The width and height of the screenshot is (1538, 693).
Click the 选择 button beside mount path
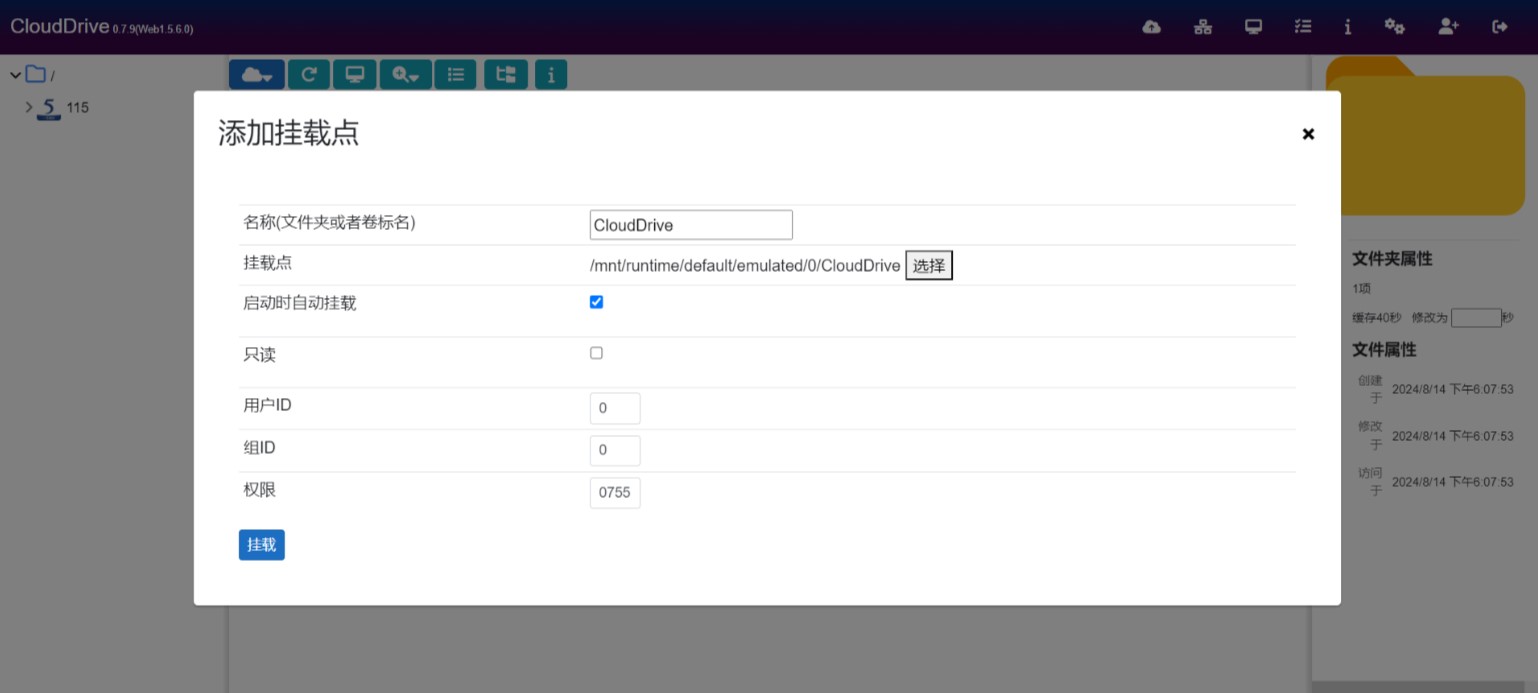coord(928,266)
